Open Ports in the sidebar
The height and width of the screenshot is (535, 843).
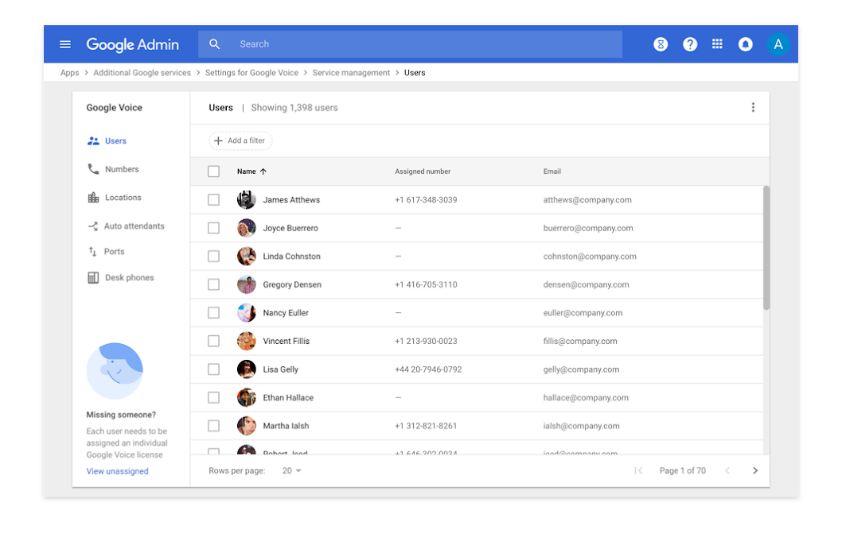[x=106, y=251]
